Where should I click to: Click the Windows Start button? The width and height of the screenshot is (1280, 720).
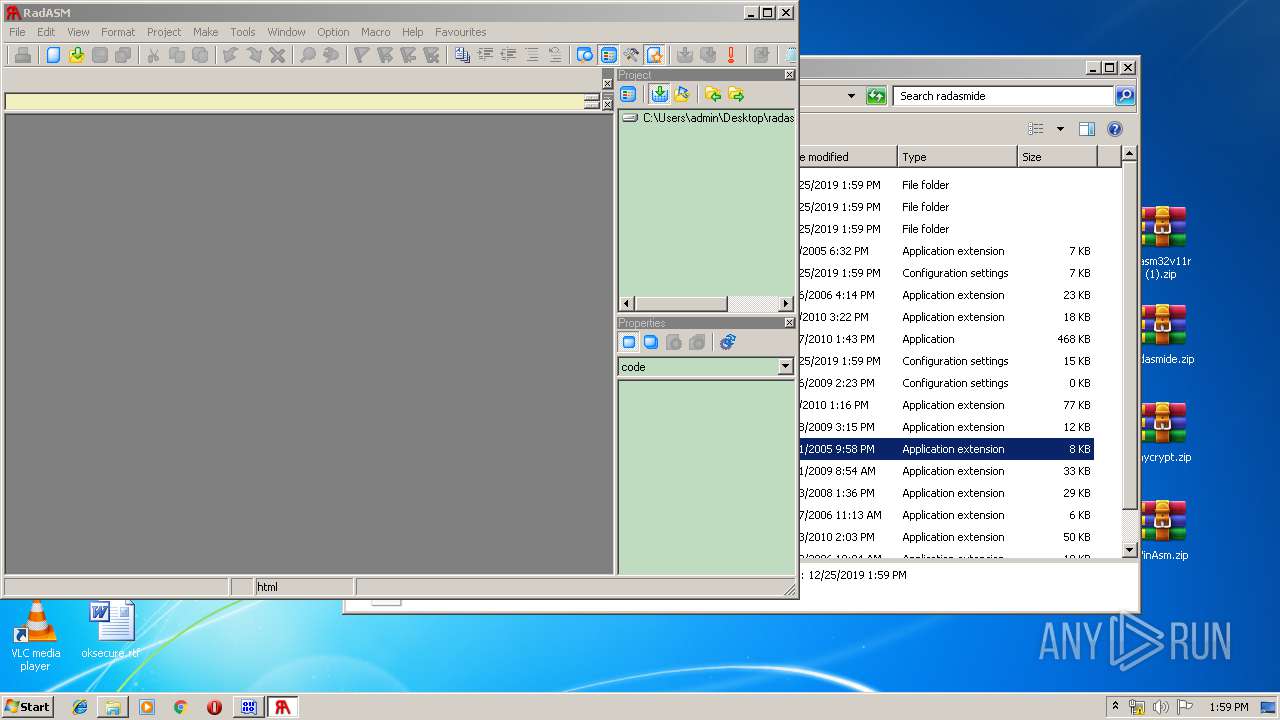tap(28, 706)
